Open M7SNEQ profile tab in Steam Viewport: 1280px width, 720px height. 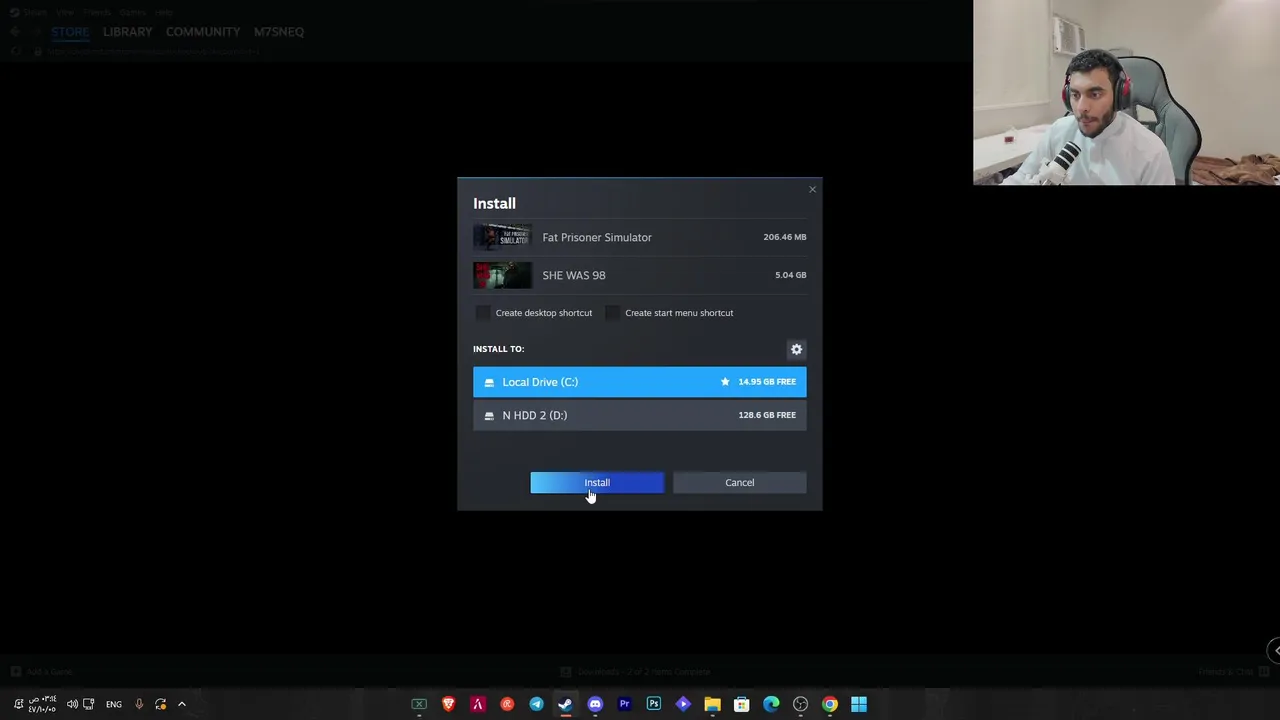click(x=279, y=32)
